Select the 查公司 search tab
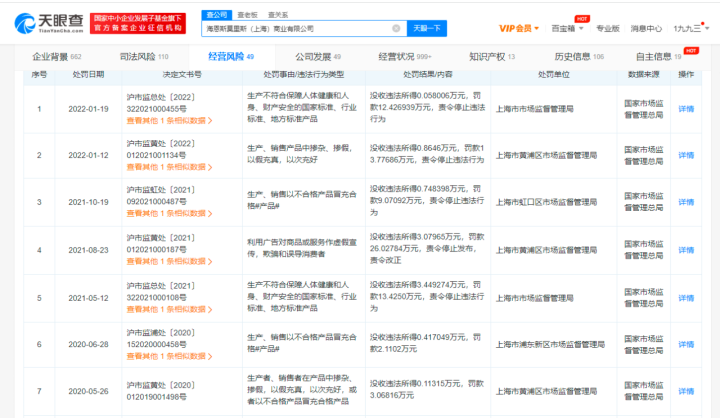720x418 pixels. (217, 15)
